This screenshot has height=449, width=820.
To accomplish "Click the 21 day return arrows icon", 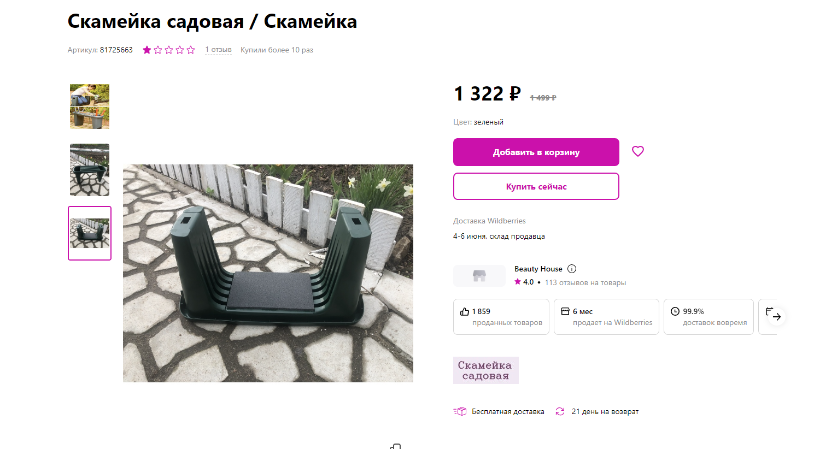I will tap(560, 411).
